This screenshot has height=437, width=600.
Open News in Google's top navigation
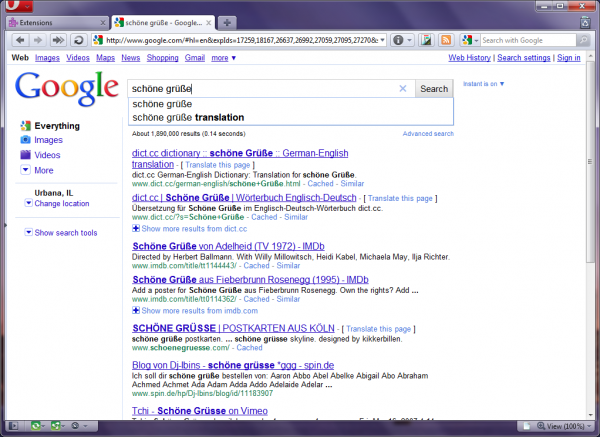coord(130,58)
